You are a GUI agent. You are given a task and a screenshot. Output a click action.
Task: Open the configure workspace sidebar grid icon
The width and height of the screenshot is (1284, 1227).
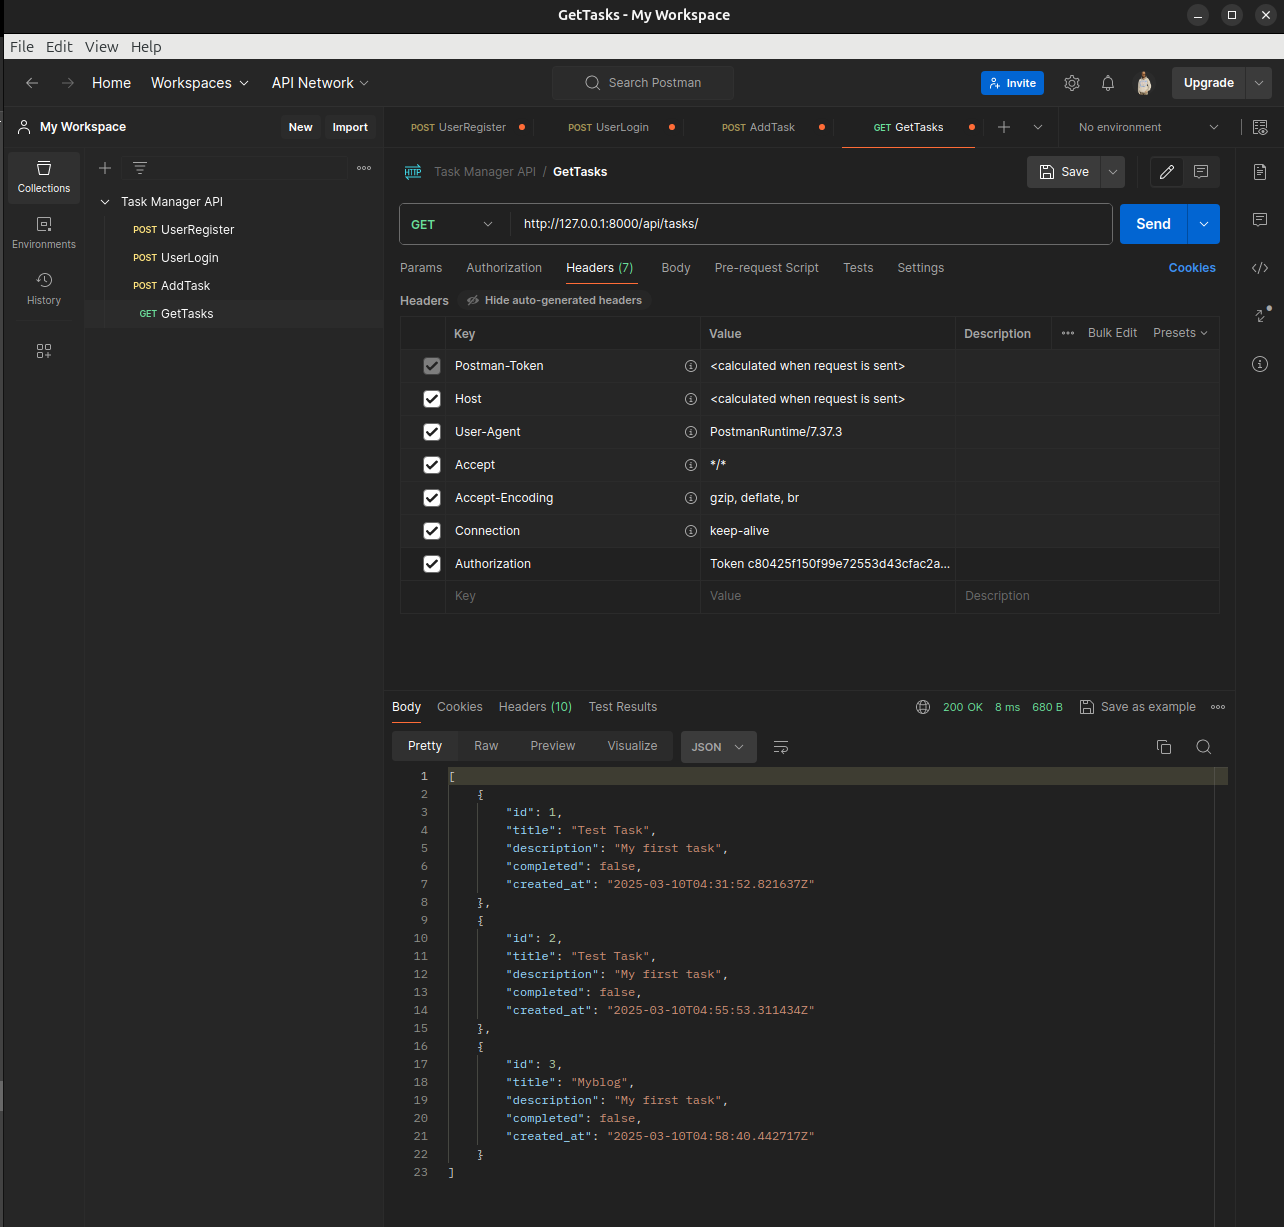(x=44, y=351)
